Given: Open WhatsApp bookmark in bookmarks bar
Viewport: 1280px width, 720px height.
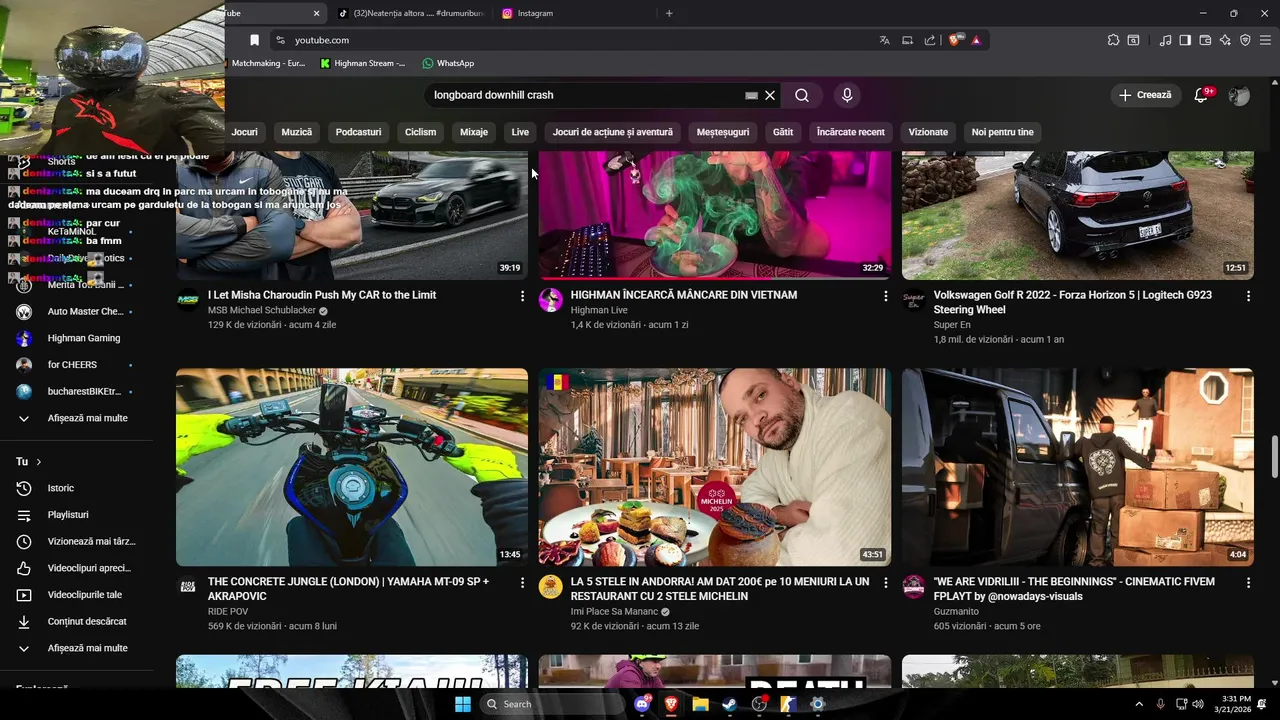Looking at the screenshot, I should (448, 63).
